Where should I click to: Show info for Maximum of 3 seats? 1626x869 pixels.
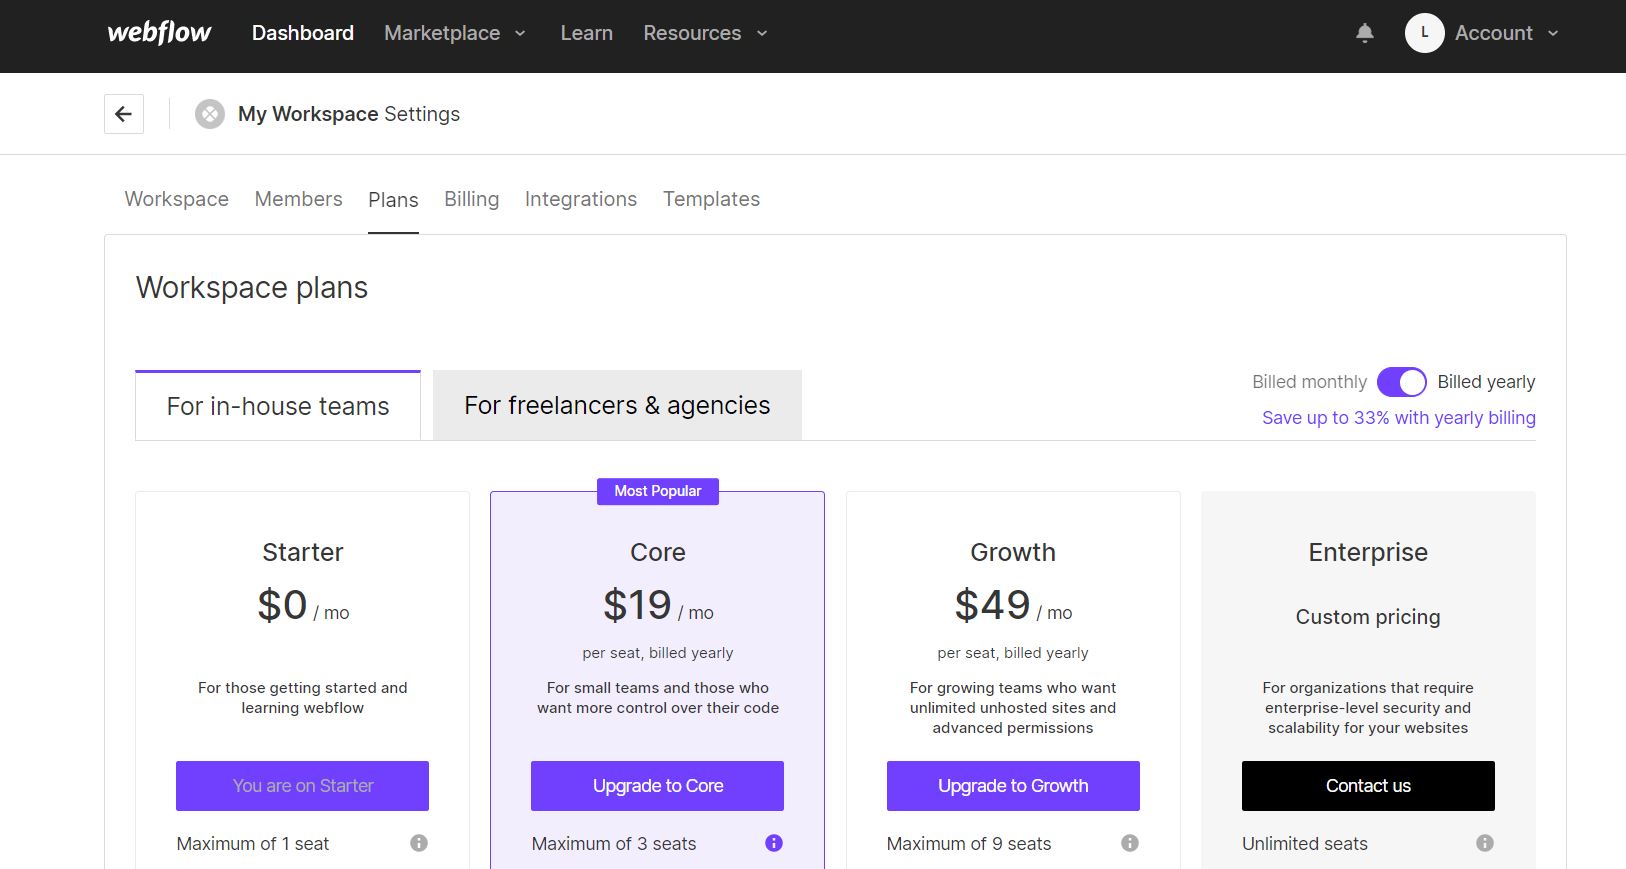pyautogui.click(x=774, y=843)
